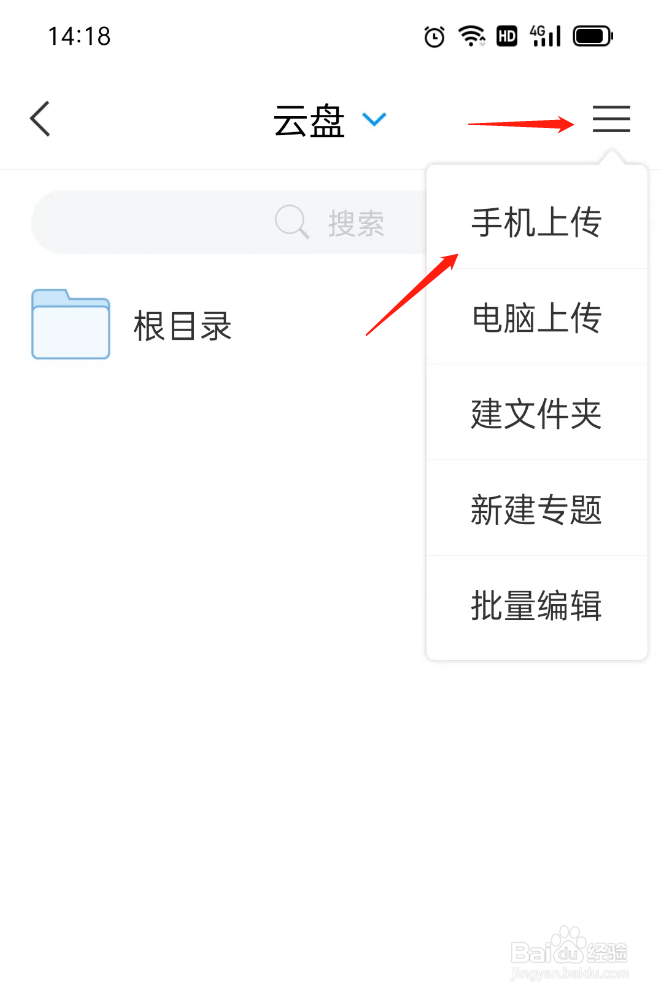The width and height of the screenshot is (666, 997).
Task: Tap the 14:18 clock in status bar
Action: pyautogui.click(x=80, y=37)
